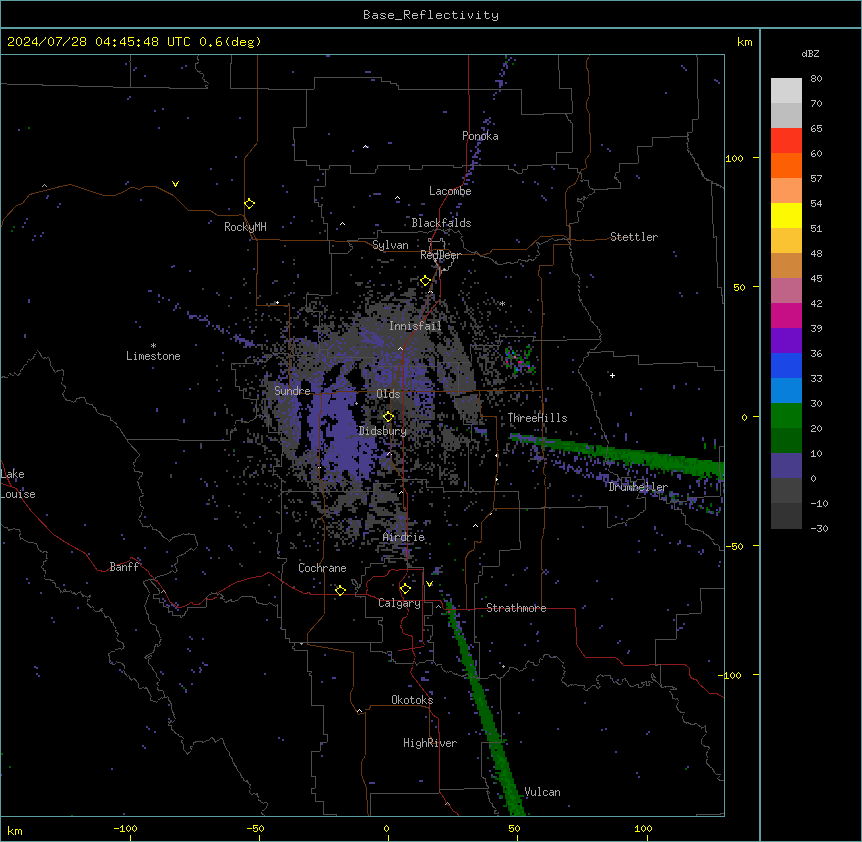
Task: Click the -50 tick label on right axis
Action: [734, 546]
